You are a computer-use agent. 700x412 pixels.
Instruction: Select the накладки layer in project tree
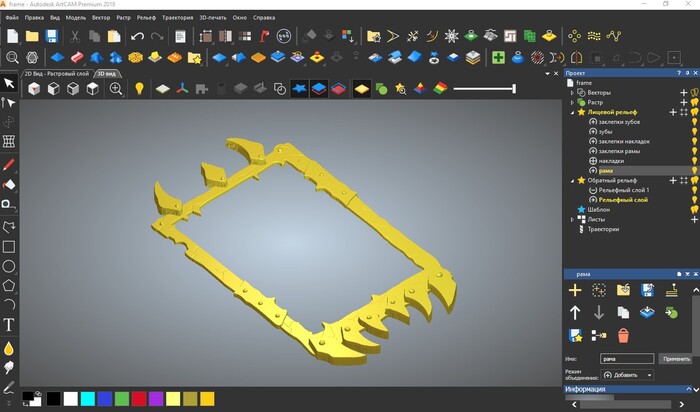(x=612, y=161)
